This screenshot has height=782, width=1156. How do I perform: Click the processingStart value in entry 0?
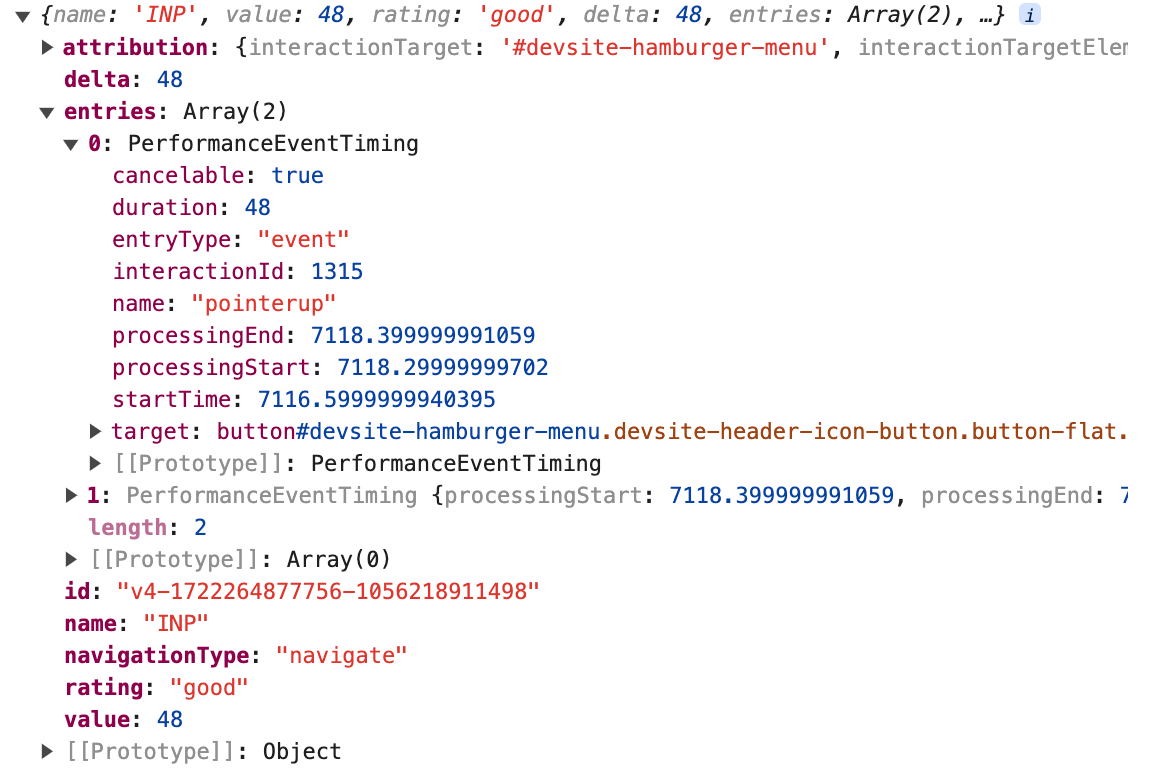click(x=443, y=367)
